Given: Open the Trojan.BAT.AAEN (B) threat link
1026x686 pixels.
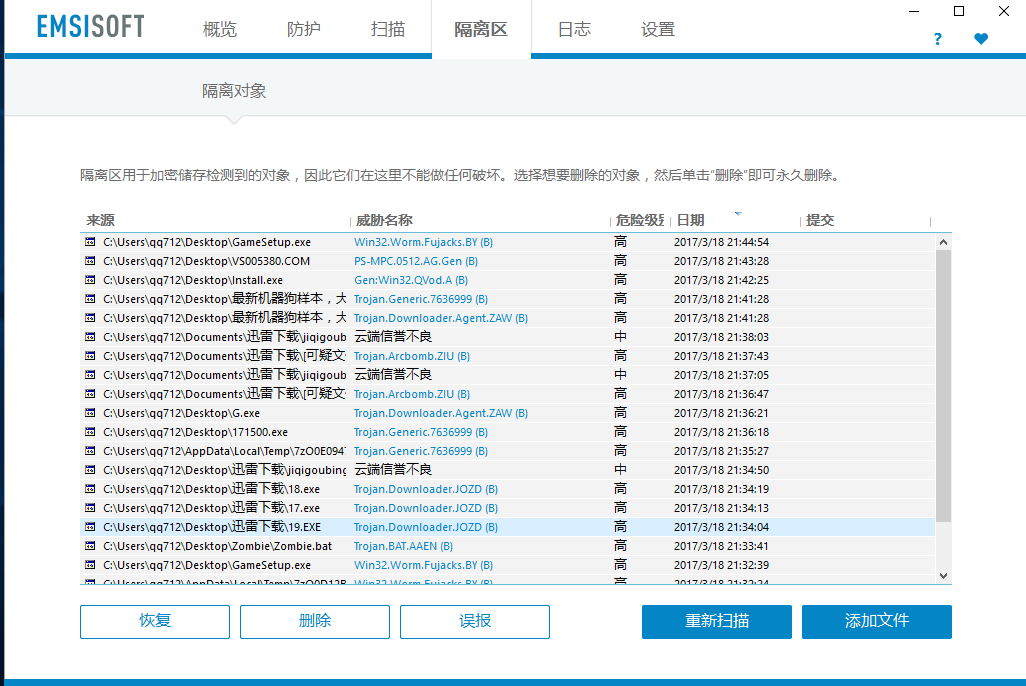Looking at the screenshot, I should 403,546.
